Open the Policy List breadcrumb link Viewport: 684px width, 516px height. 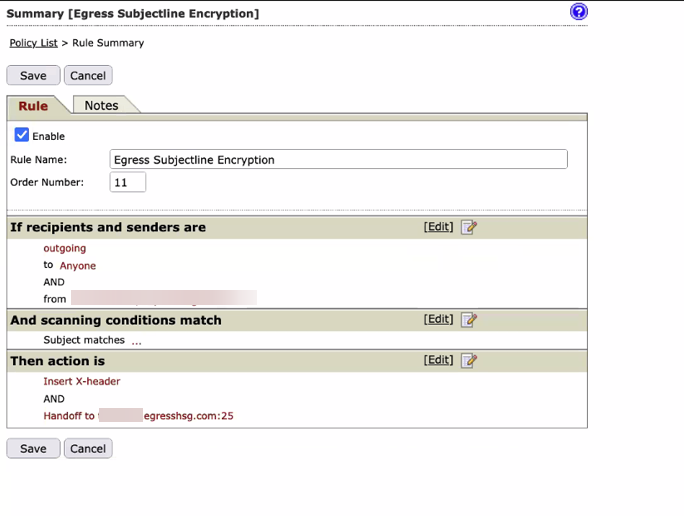tap(34, 43)
